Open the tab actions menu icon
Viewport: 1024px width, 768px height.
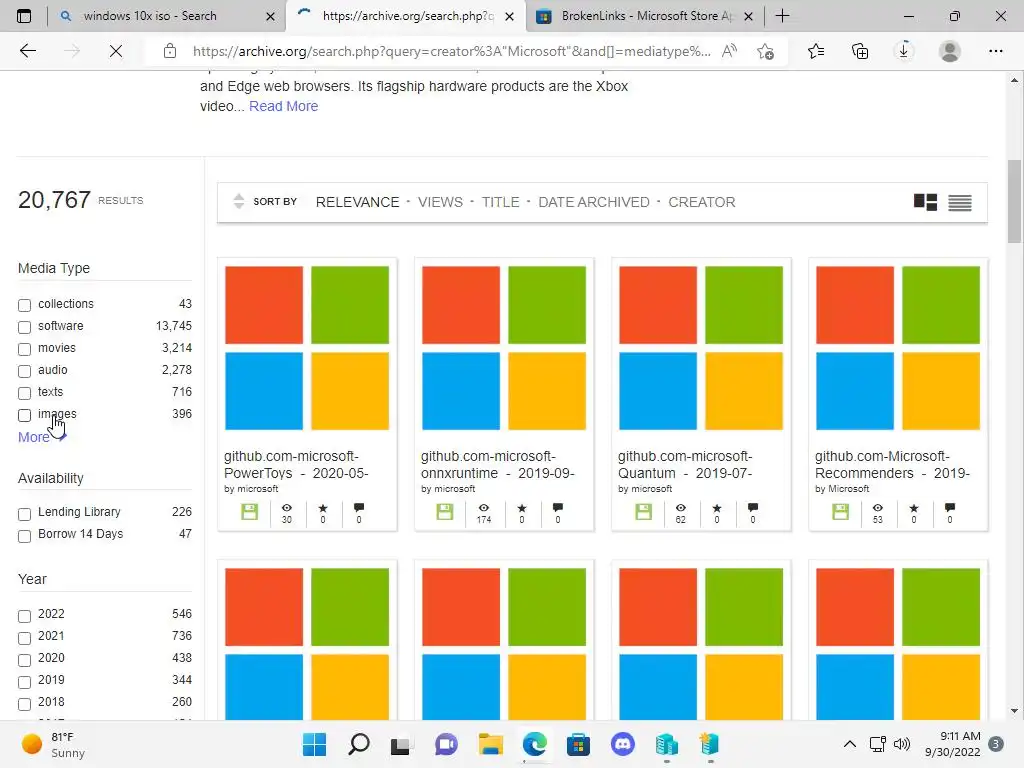point(24,16)
